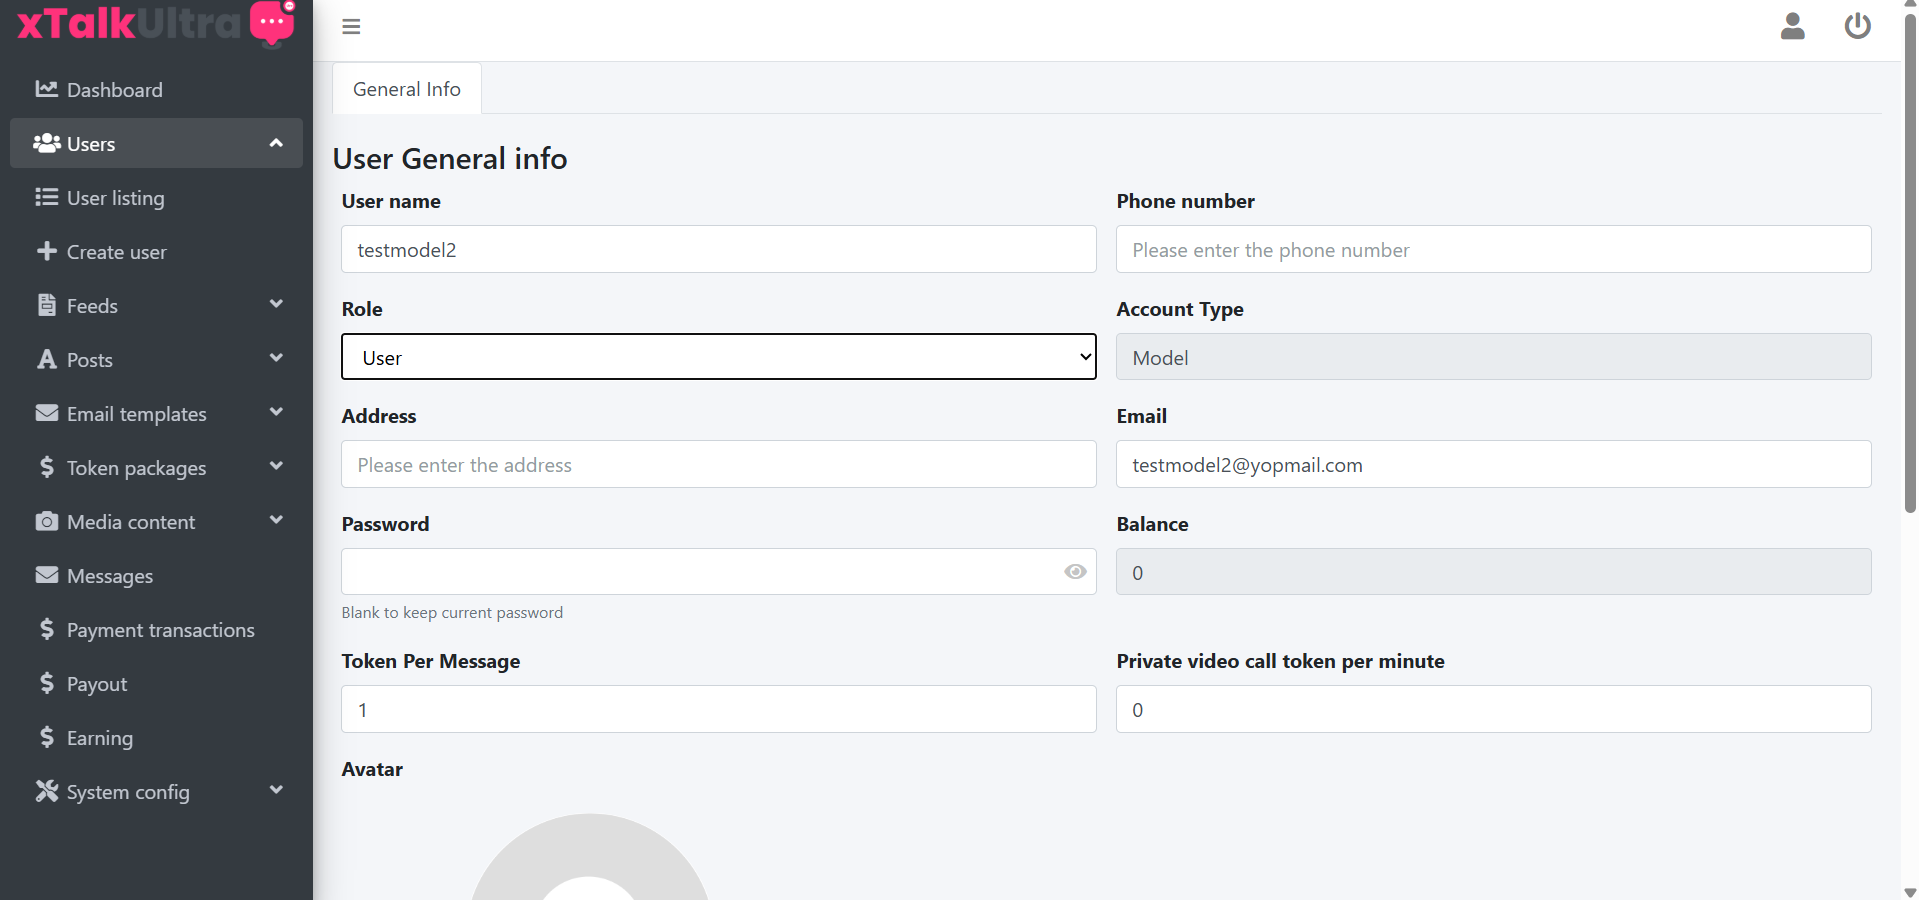Open the Earning page
Viewport: 1919px width, 900px height.
(x=99, y=738)
